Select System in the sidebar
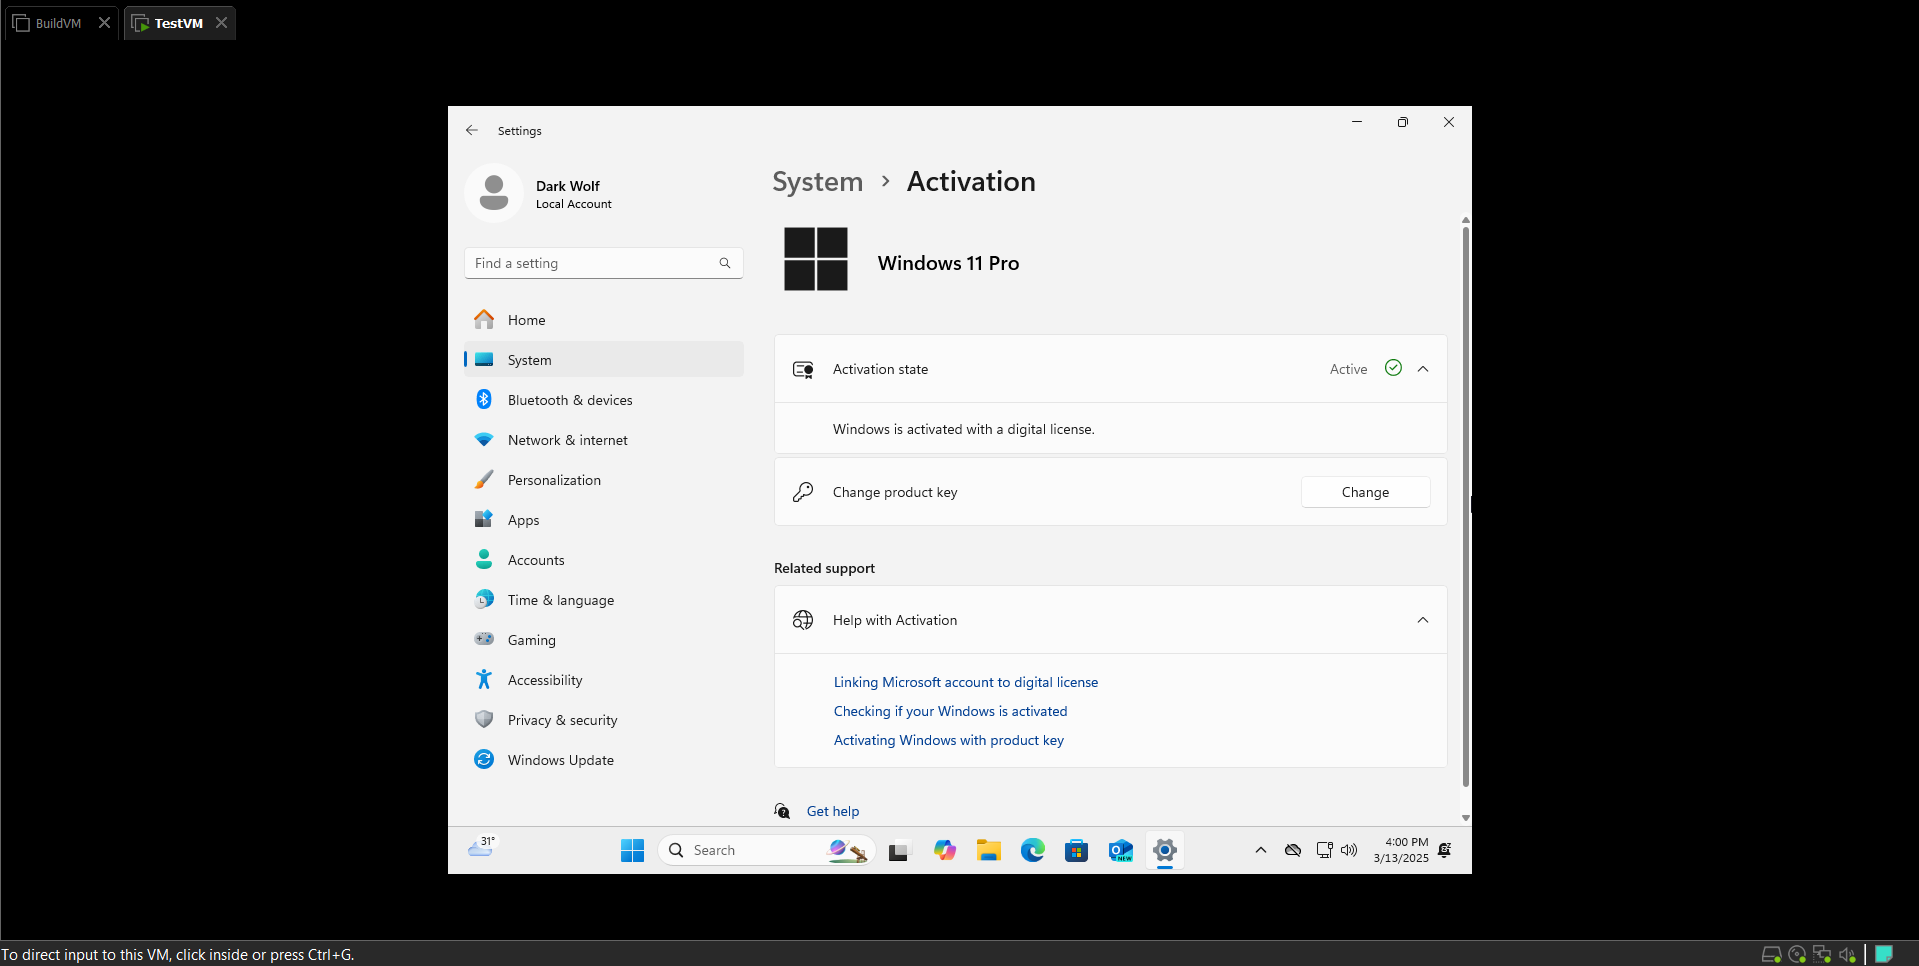This screenshot has height=966, width=1919. point(604,360)
